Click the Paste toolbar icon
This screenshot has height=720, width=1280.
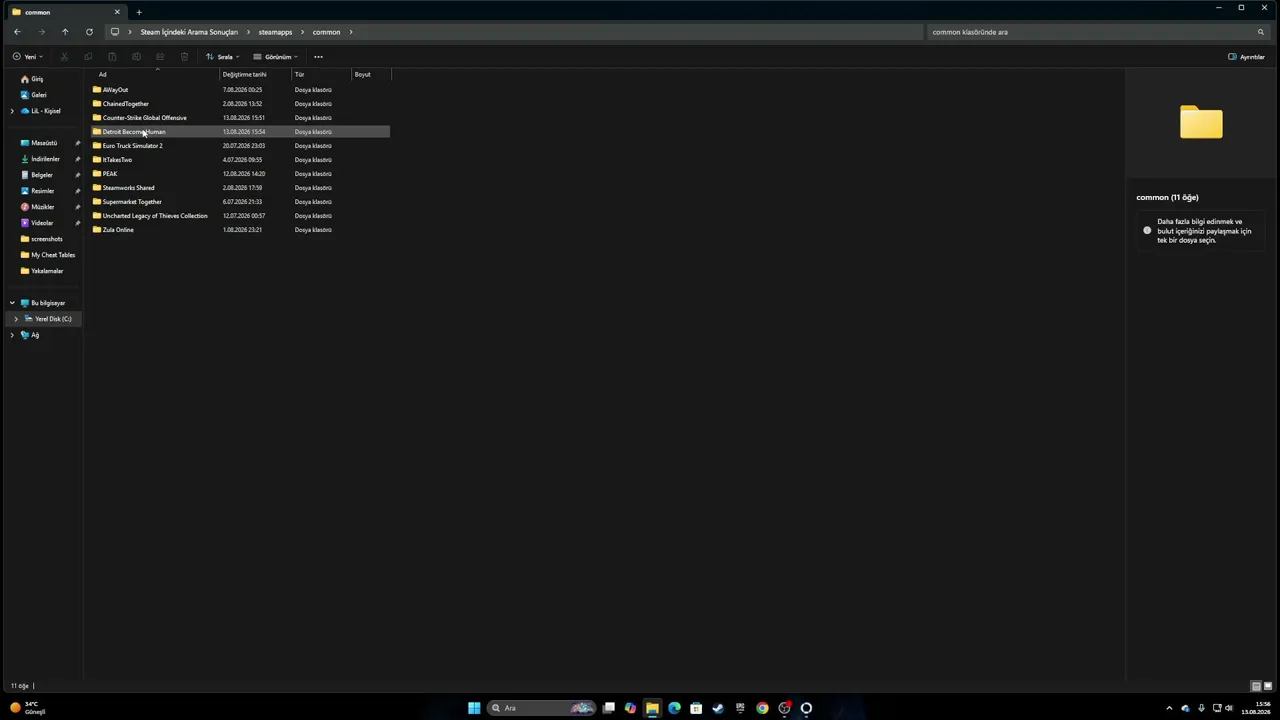coord(112,57)
